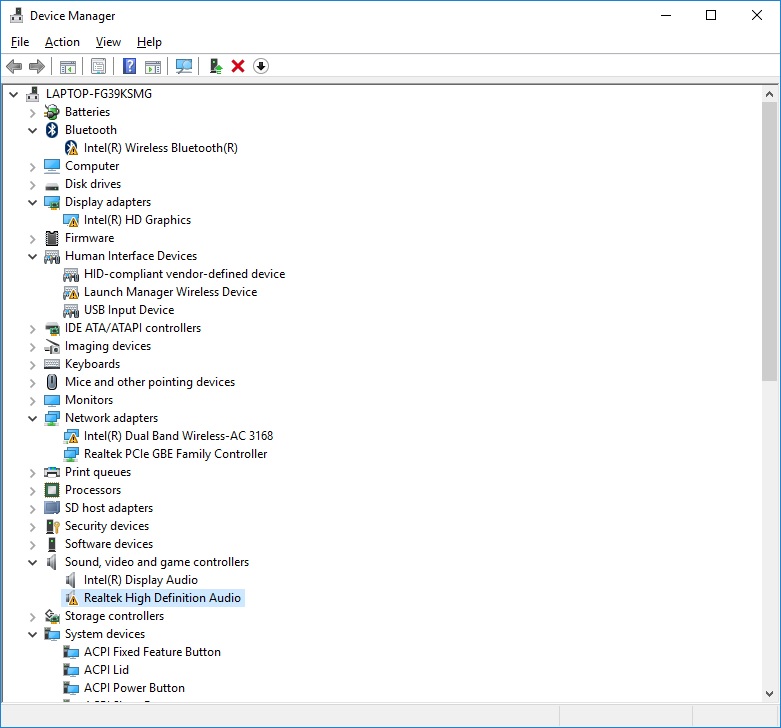Click the Mice and pointing devices icon

tap(52, 382)
